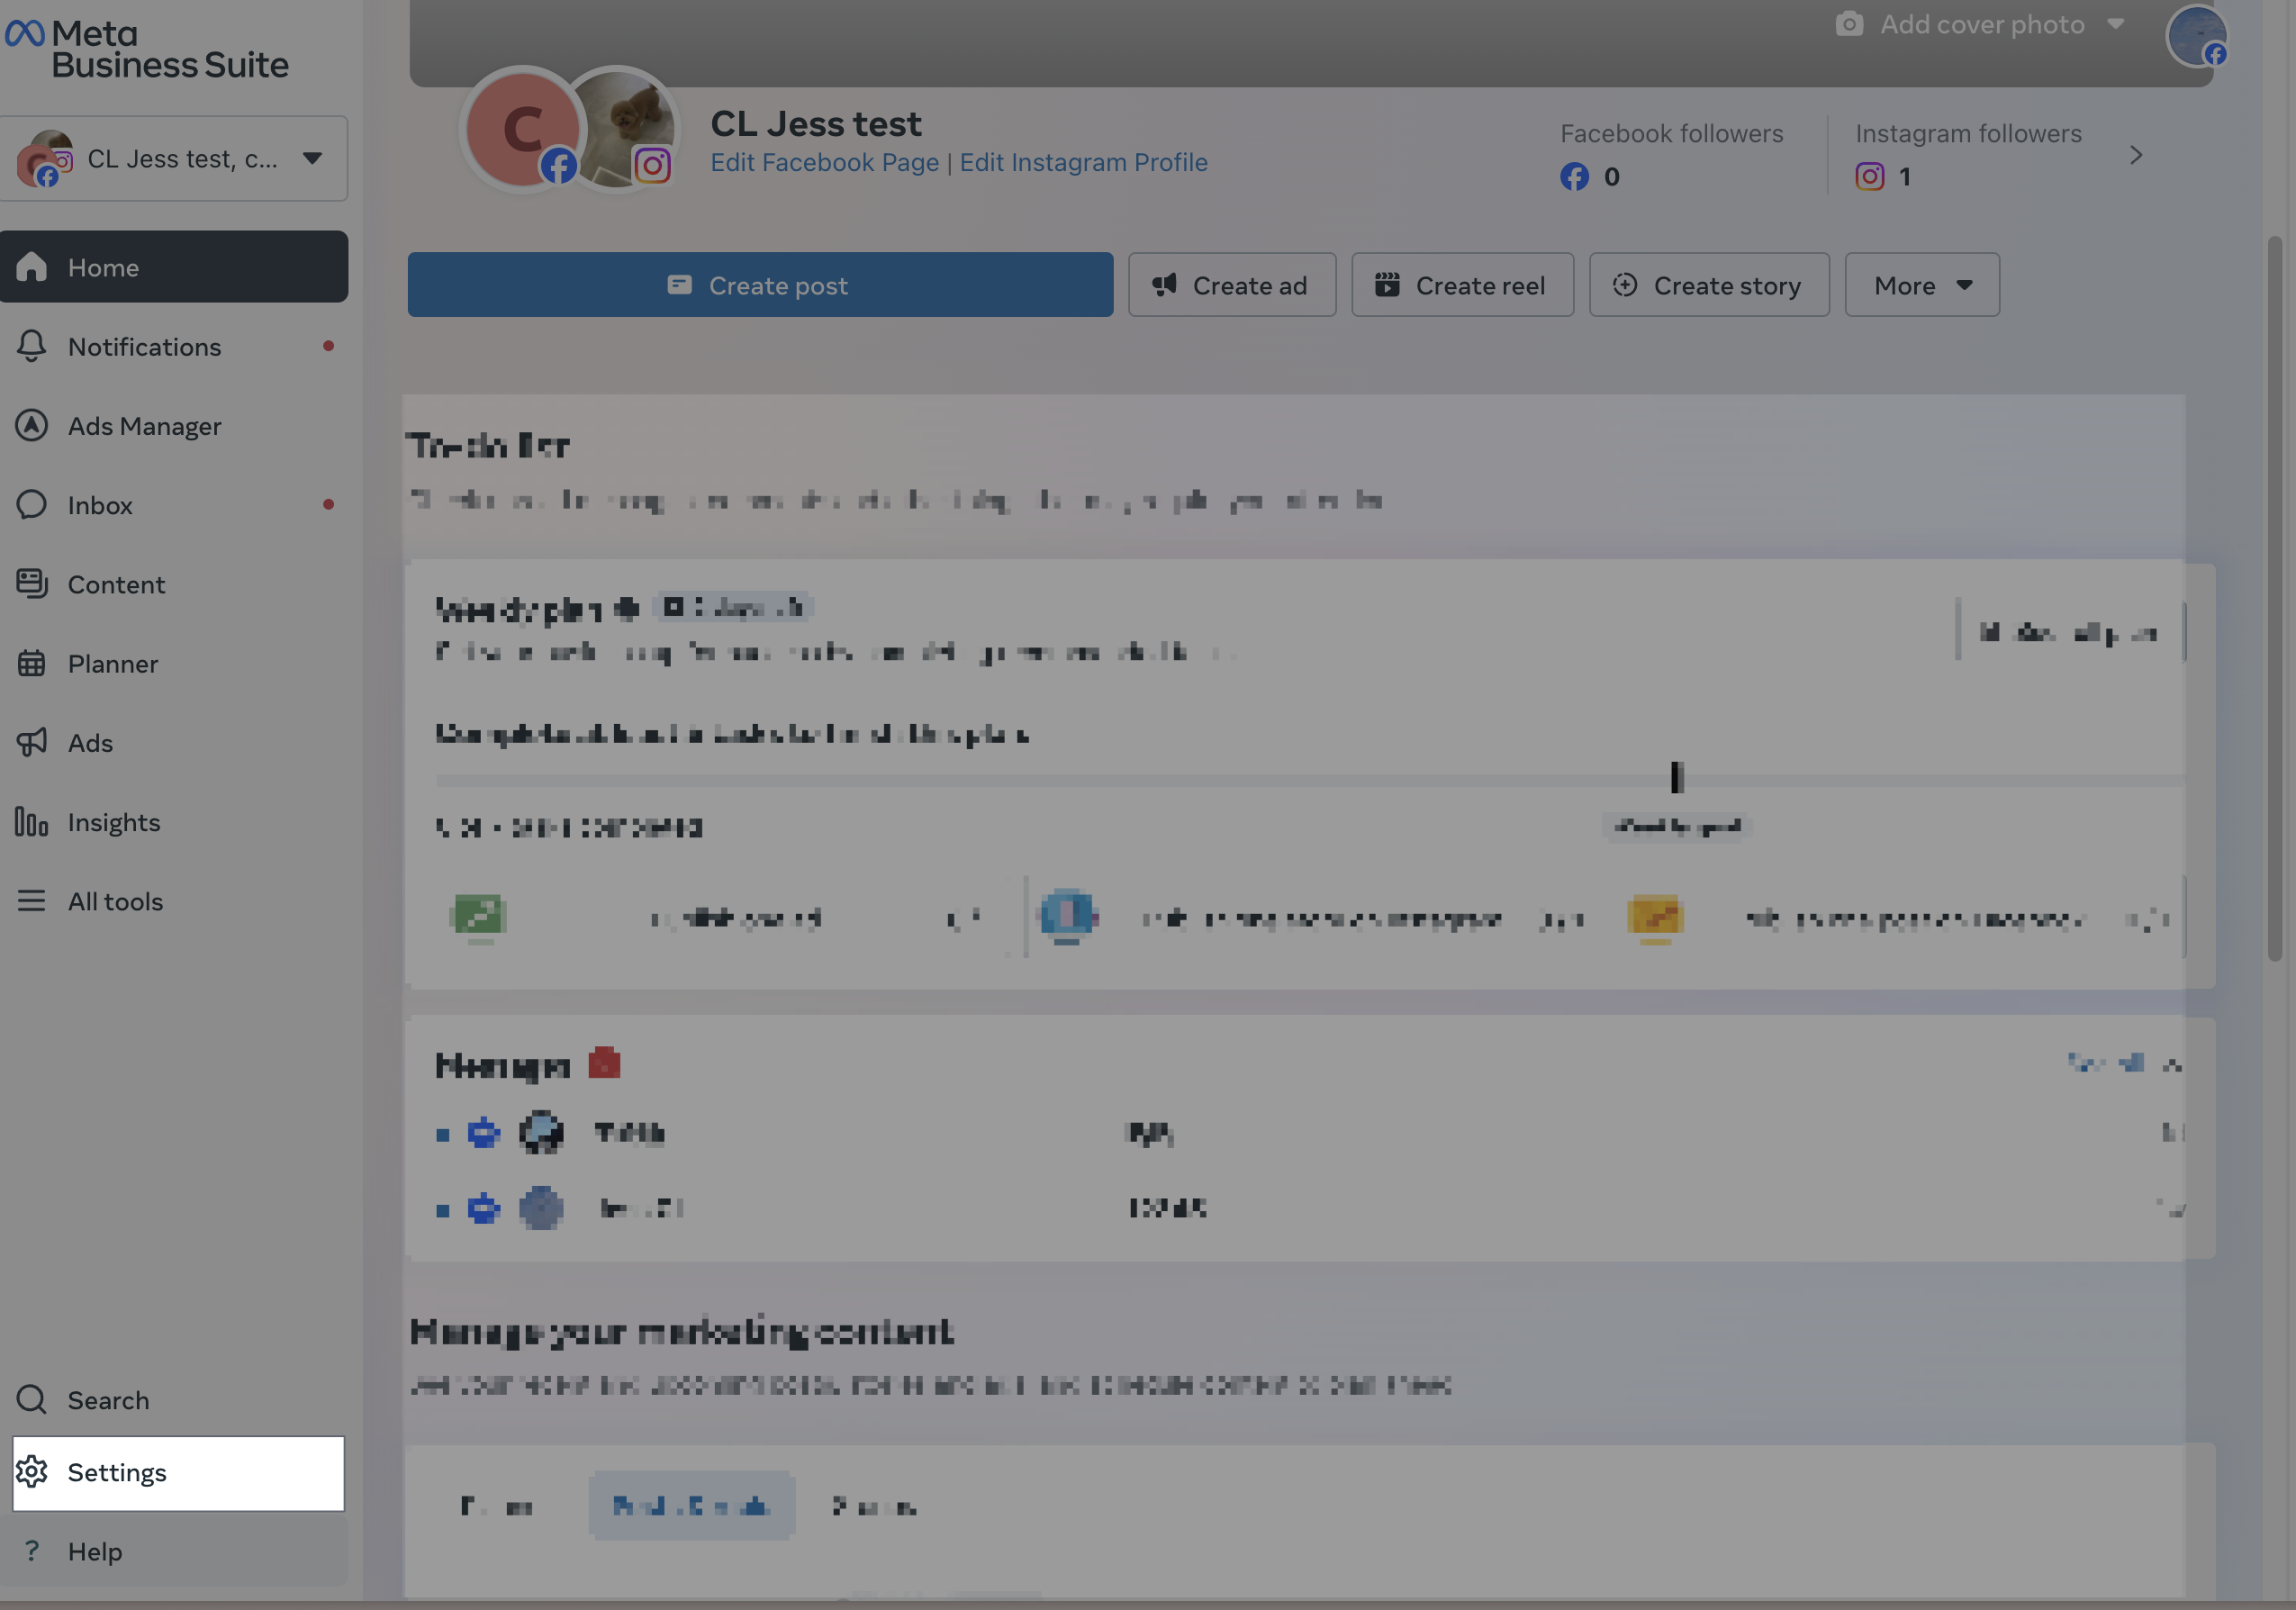The image size is (2296, 1610).
Task: Click the Ads Manager compass icon
Action: (31, 425)
